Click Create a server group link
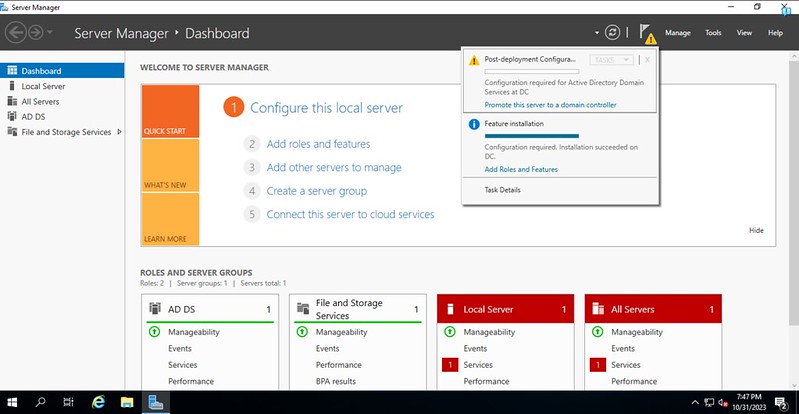The width and height of the screenshot is (799, 414). 316,191
